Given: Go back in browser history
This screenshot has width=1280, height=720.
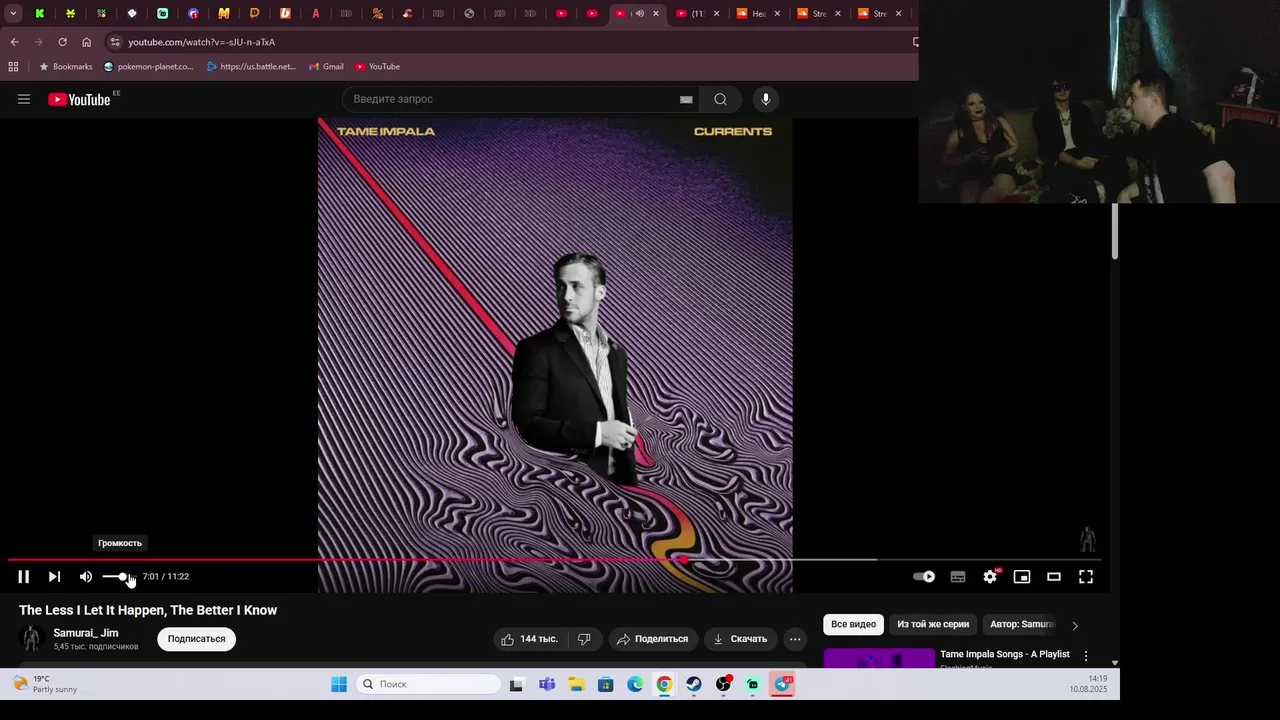Looking at the screenshot, I should [14, 42].
